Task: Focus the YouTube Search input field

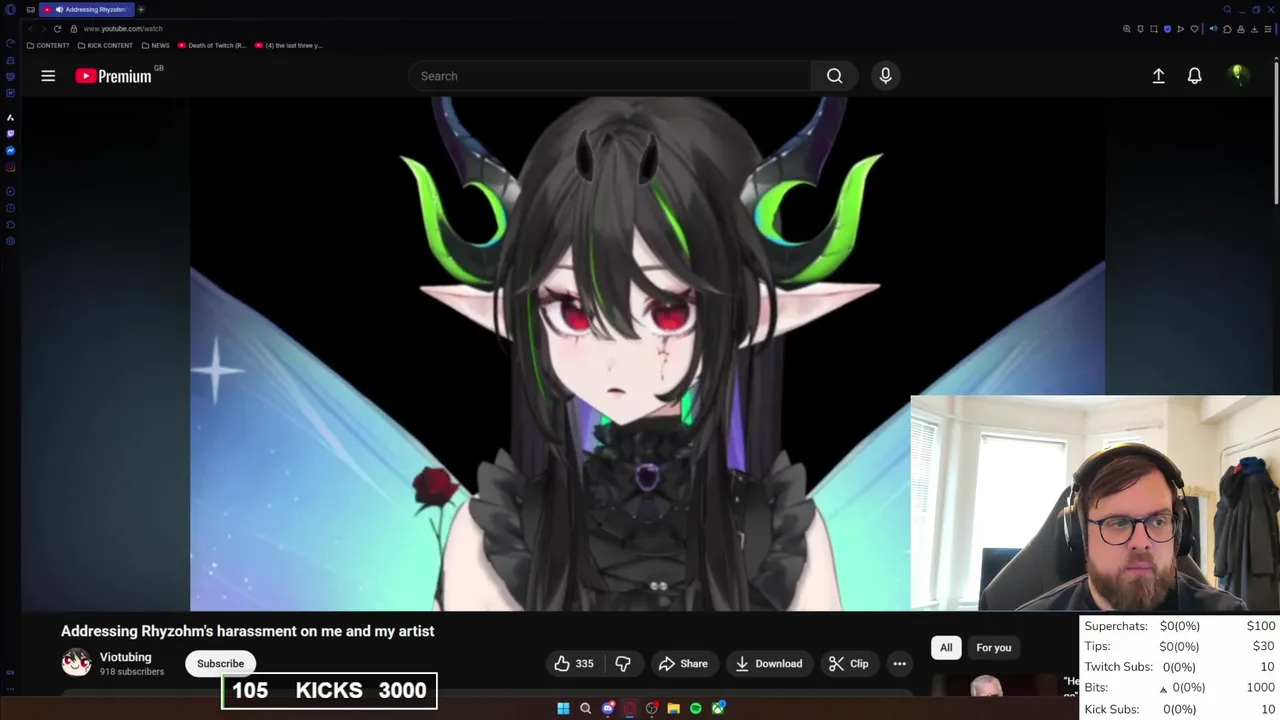Action: (610, 76)
